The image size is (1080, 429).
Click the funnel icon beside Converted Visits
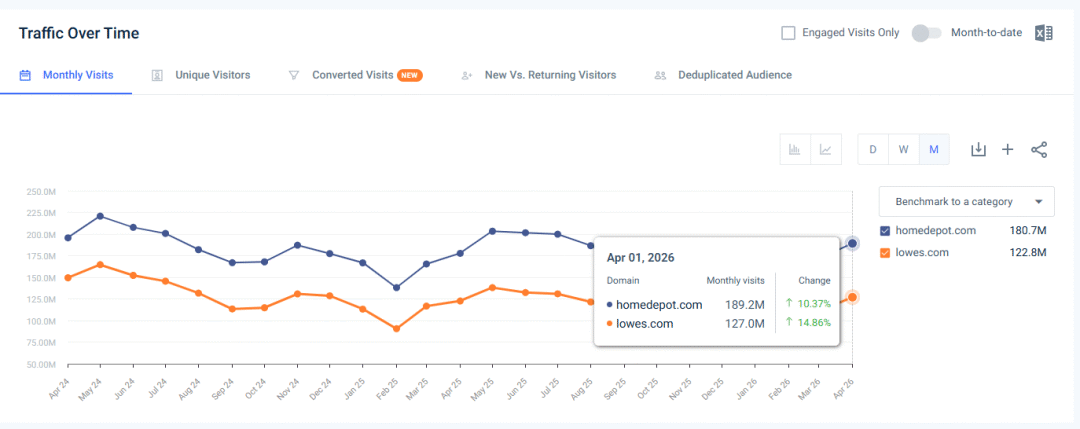[293, 75]
